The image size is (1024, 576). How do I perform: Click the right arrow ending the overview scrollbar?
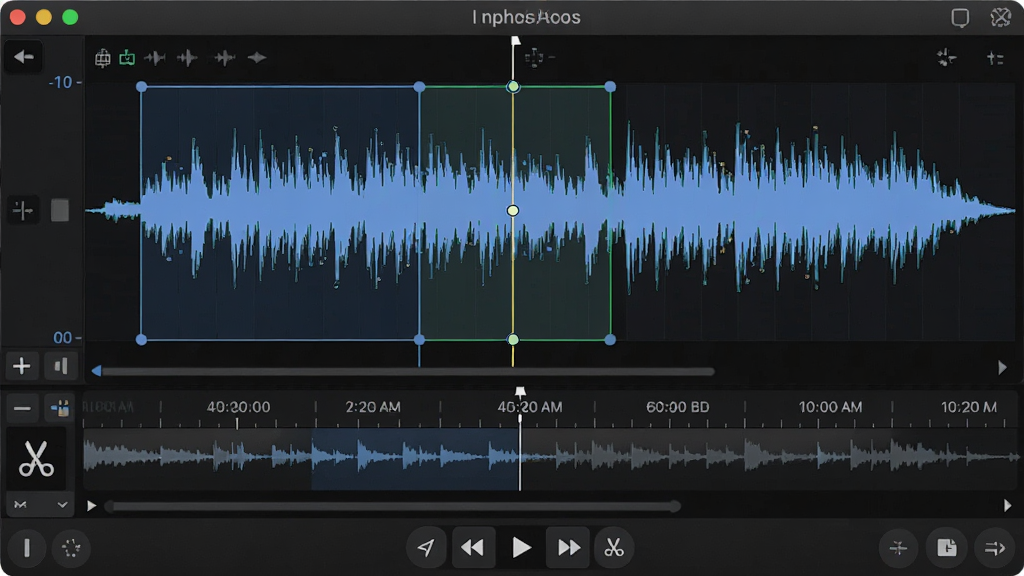tap(1007, 505)
